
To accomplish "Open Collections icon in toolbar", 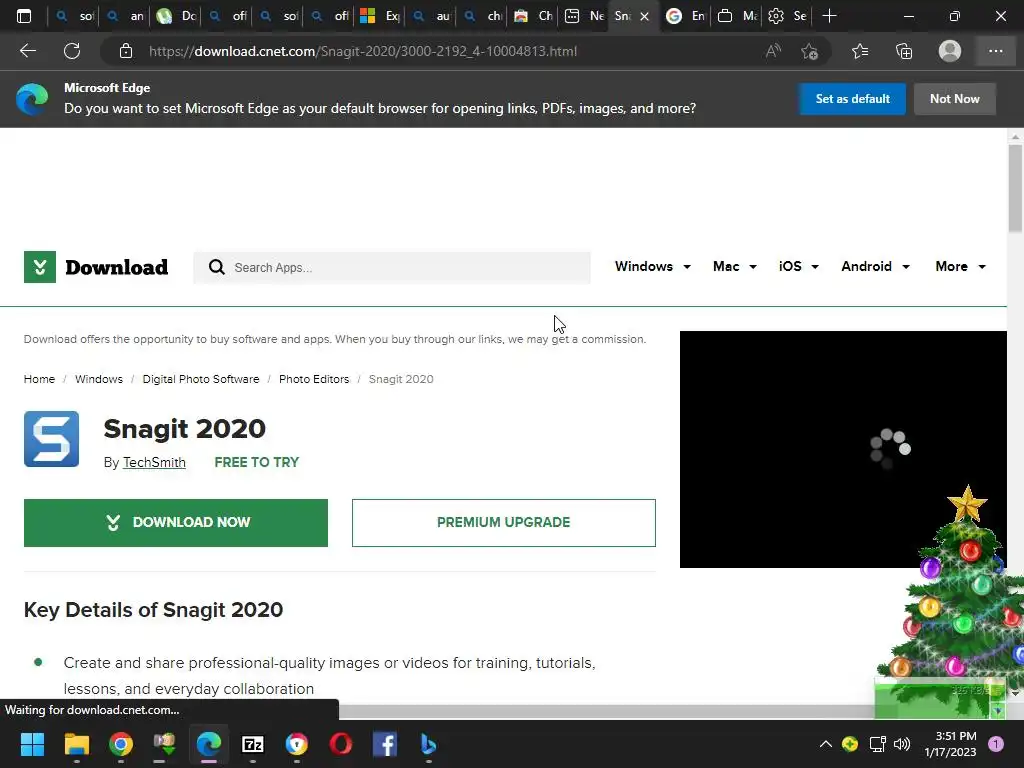I will (x=904, y=51).
